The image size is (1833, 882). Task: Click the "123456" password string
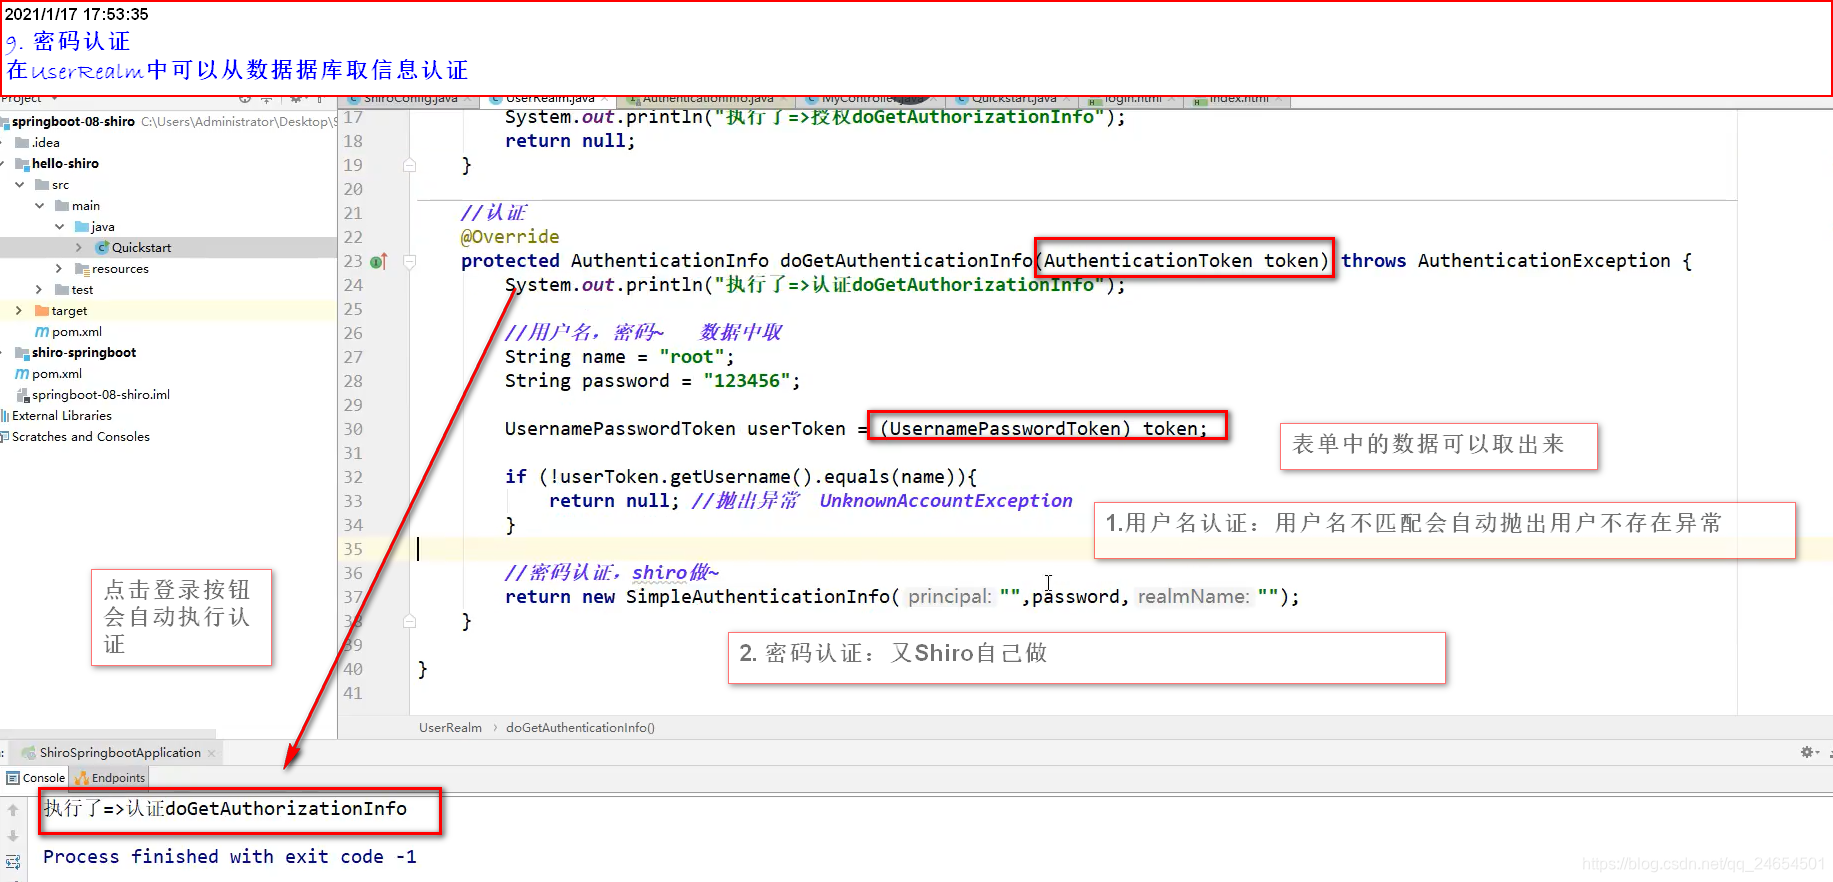(747, 381)
